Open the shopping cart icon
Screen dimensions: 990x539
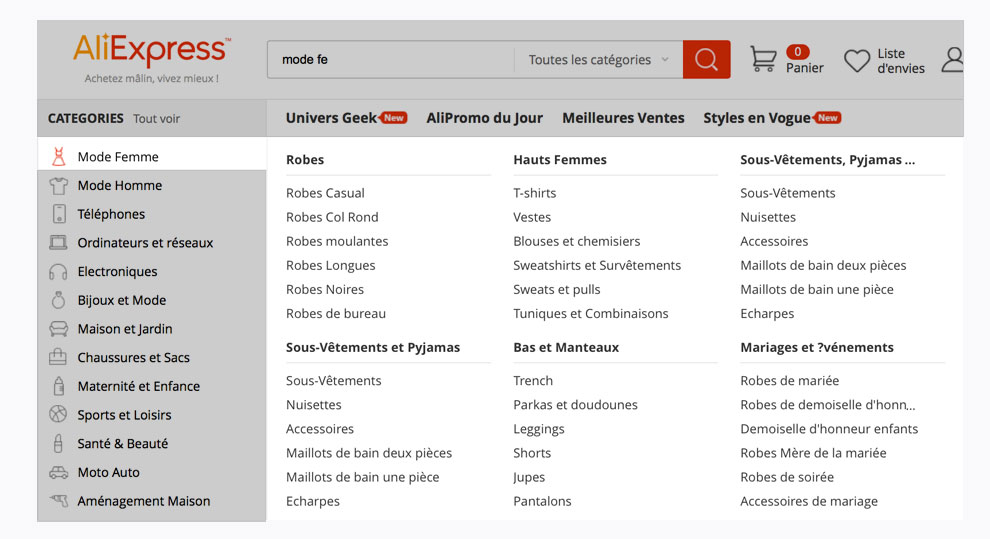pos(763,60)
